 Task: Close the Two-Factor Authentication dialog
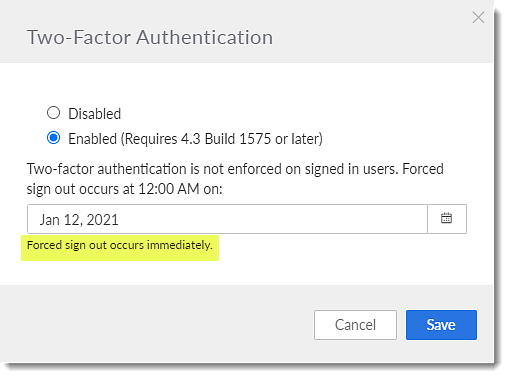tap(478, 18)
